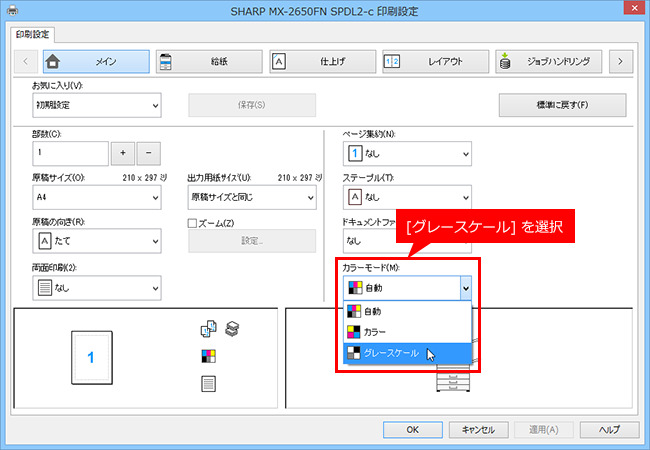
Task: Open the お気に入り 初期設定 dropdown
Action: 97,105
